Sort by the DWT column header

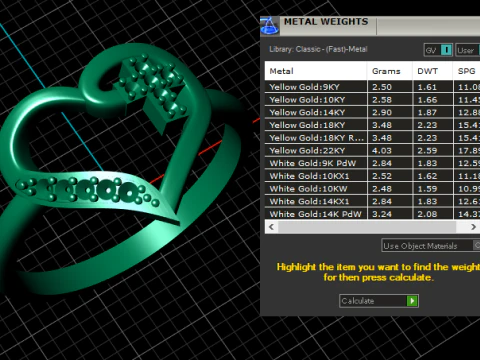[x=432, y=71]
